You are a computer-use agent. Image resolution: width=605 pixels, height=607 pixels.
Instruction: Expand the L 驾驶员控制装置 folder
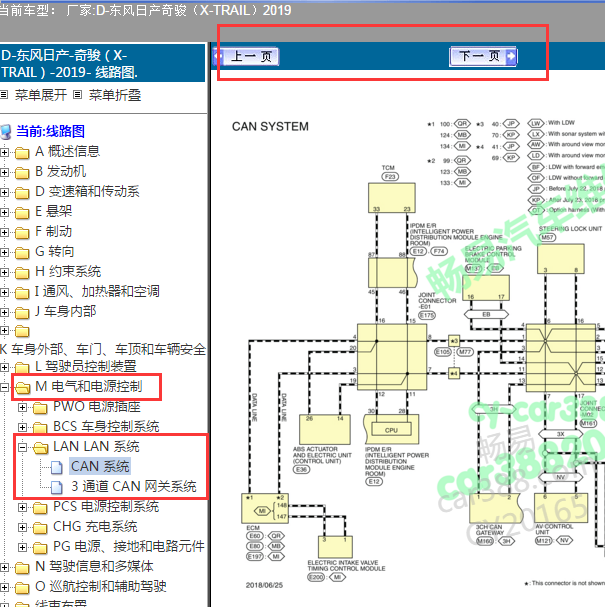(4, 367)
